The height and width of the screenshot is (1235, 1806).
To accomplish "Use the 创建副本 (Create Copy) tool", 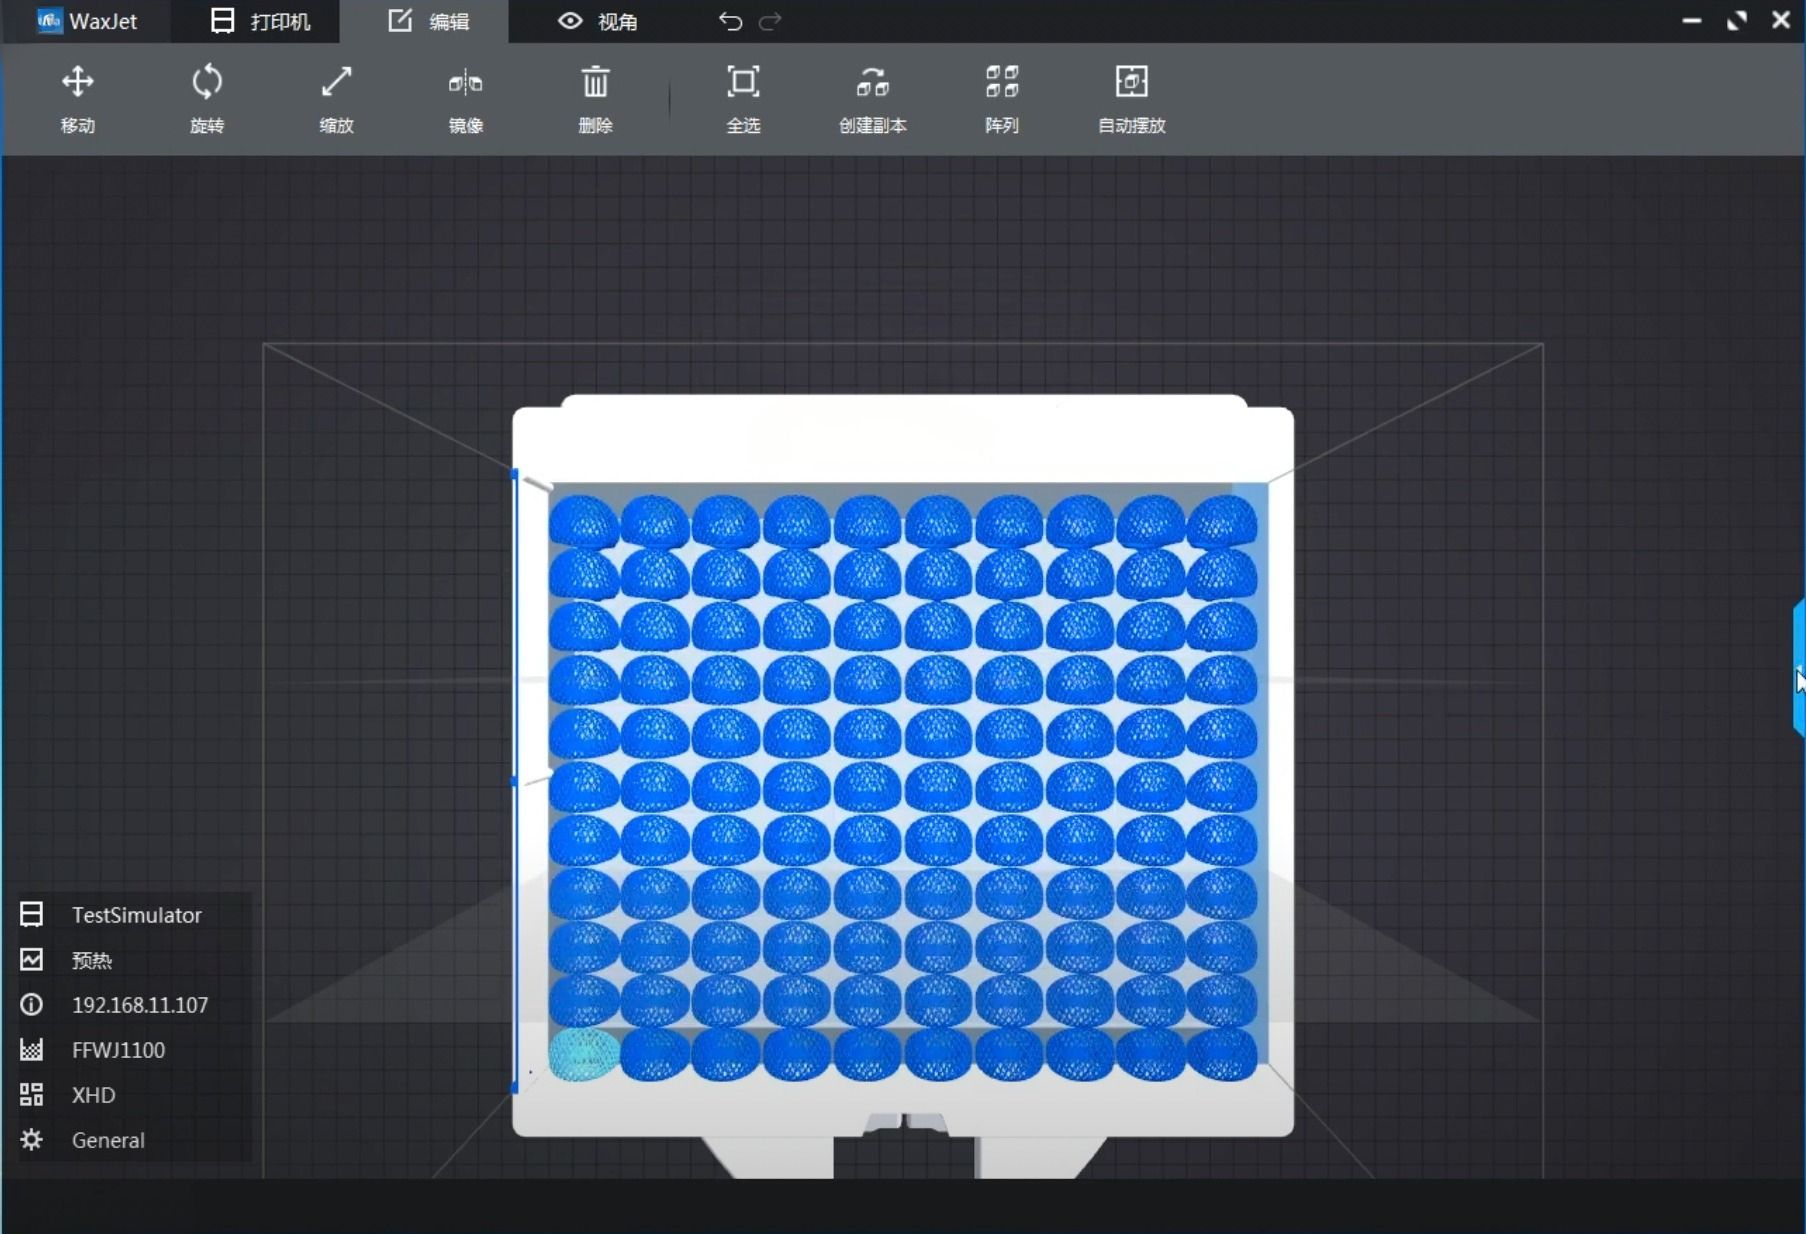I will pyautogui.click(x=872, y=99).
